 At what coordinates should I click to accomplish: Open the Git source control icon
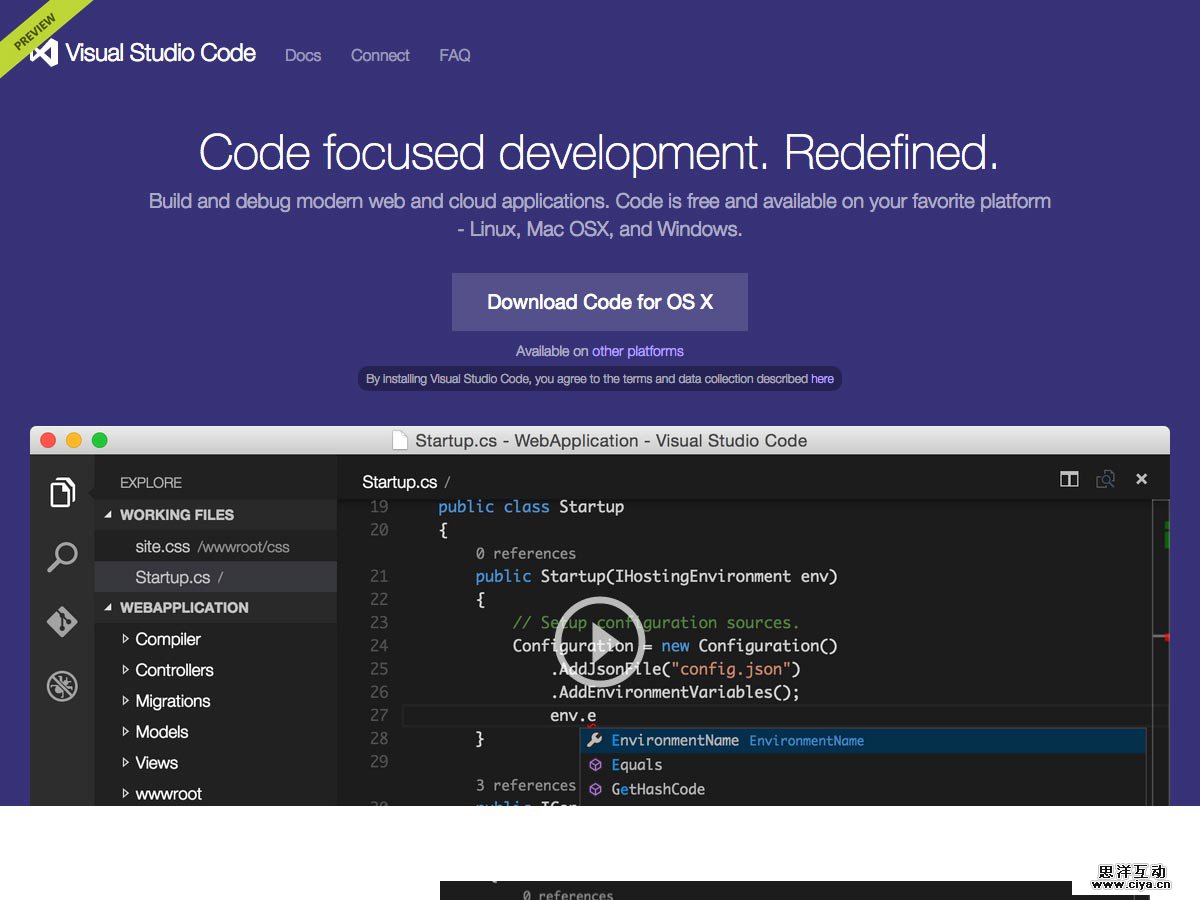coord(62,621)
